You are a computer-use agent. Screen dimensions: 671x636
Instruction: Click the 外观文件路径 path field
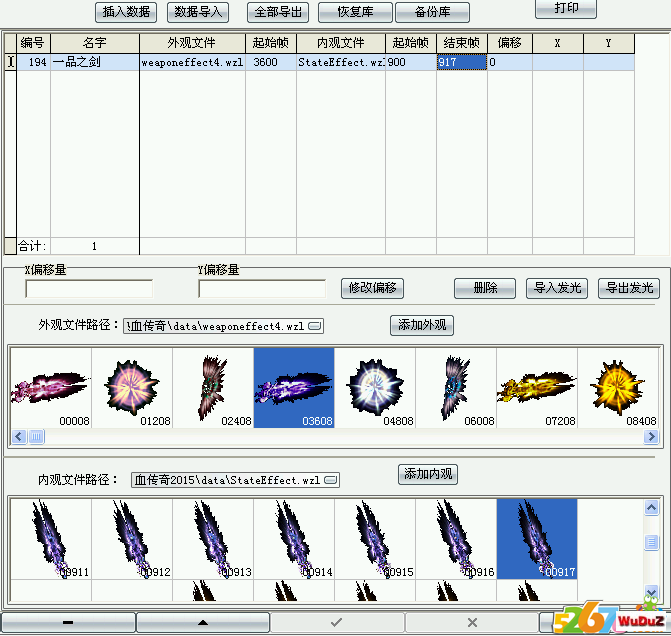pyautogui.click(x=223, y=326)
